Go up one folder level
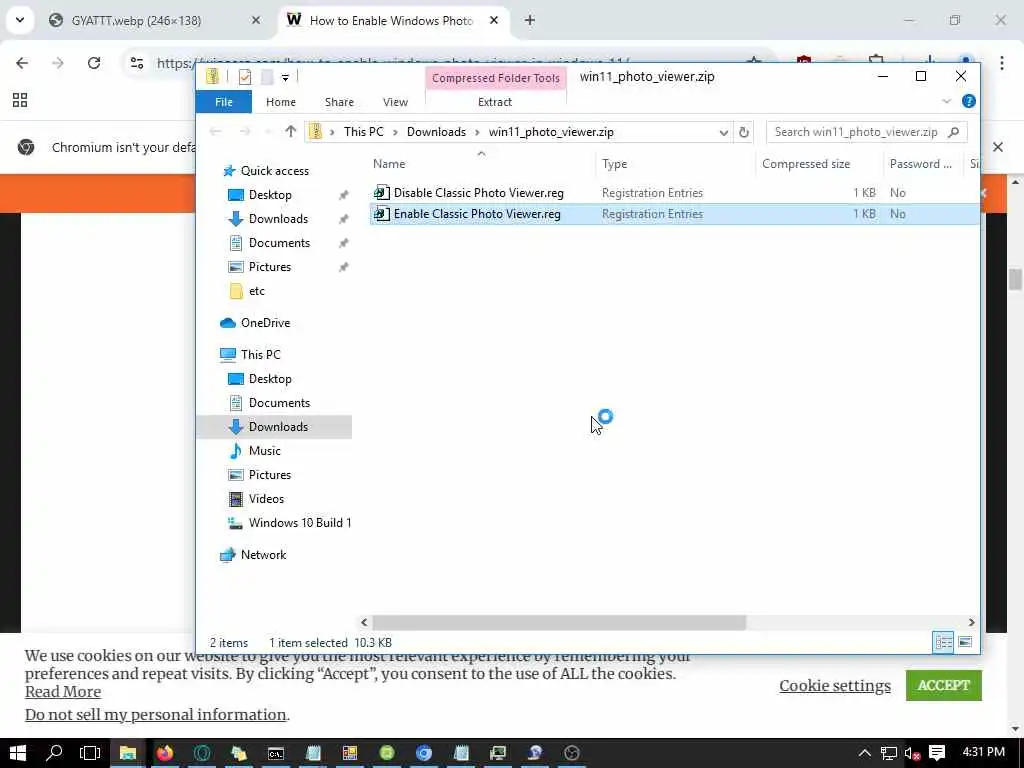Screen dimensions: 1024x768 (291, 131)
